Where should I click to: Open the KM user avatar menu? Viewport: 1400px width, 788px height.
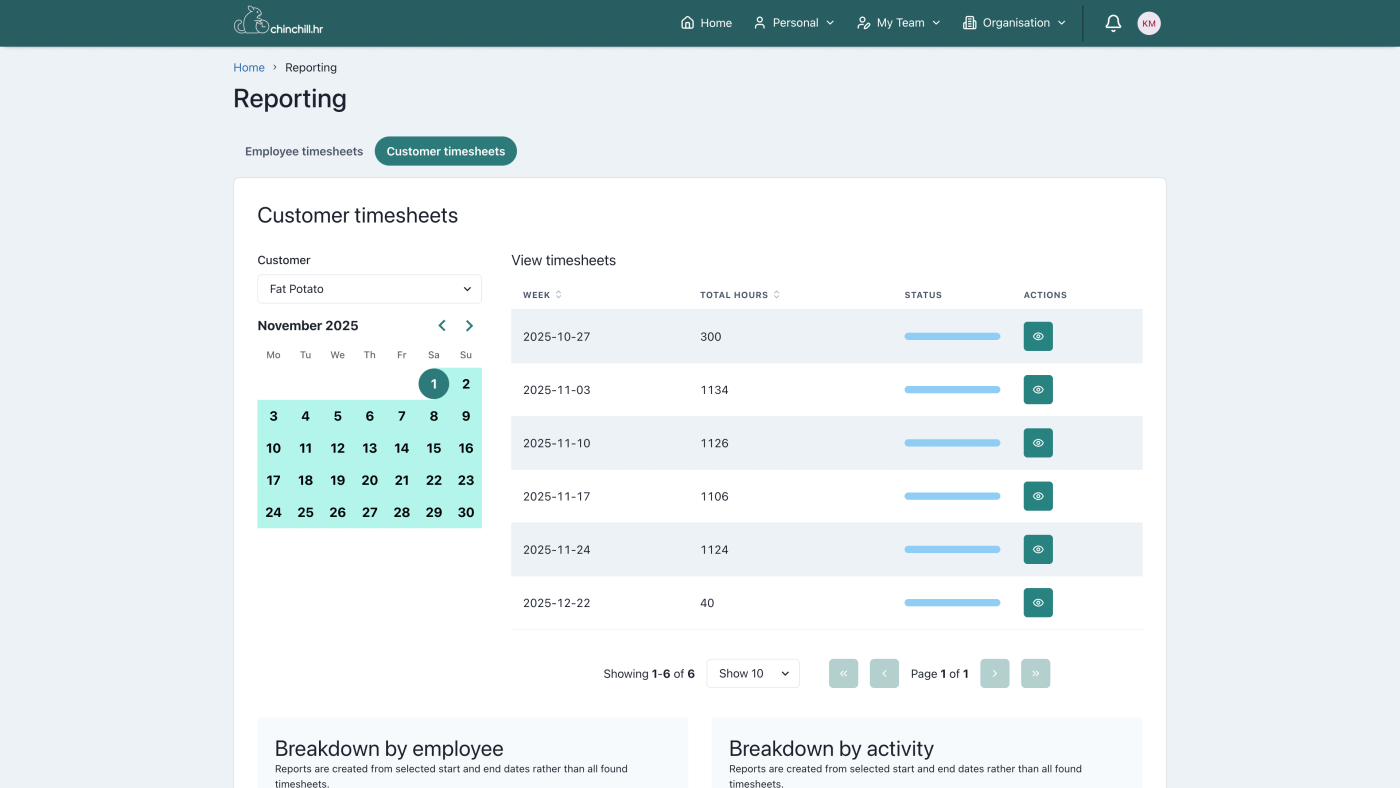point(1149,23)
